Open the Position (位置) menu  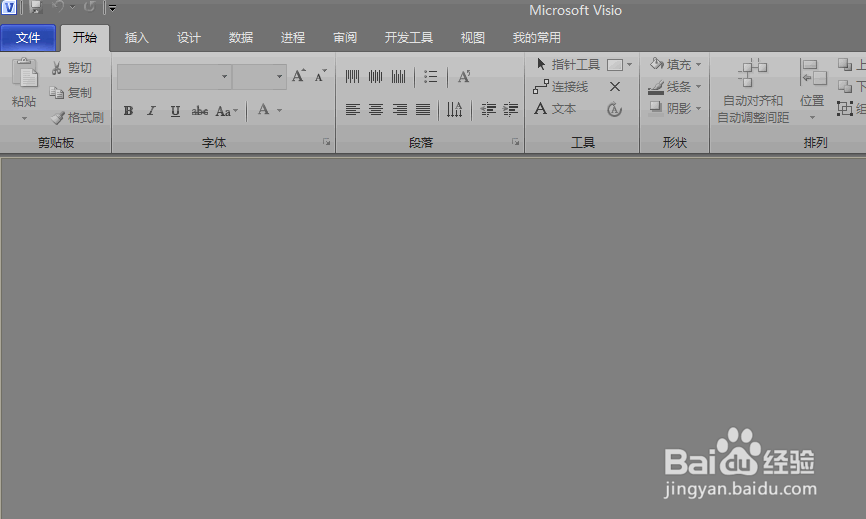point(812,90)
